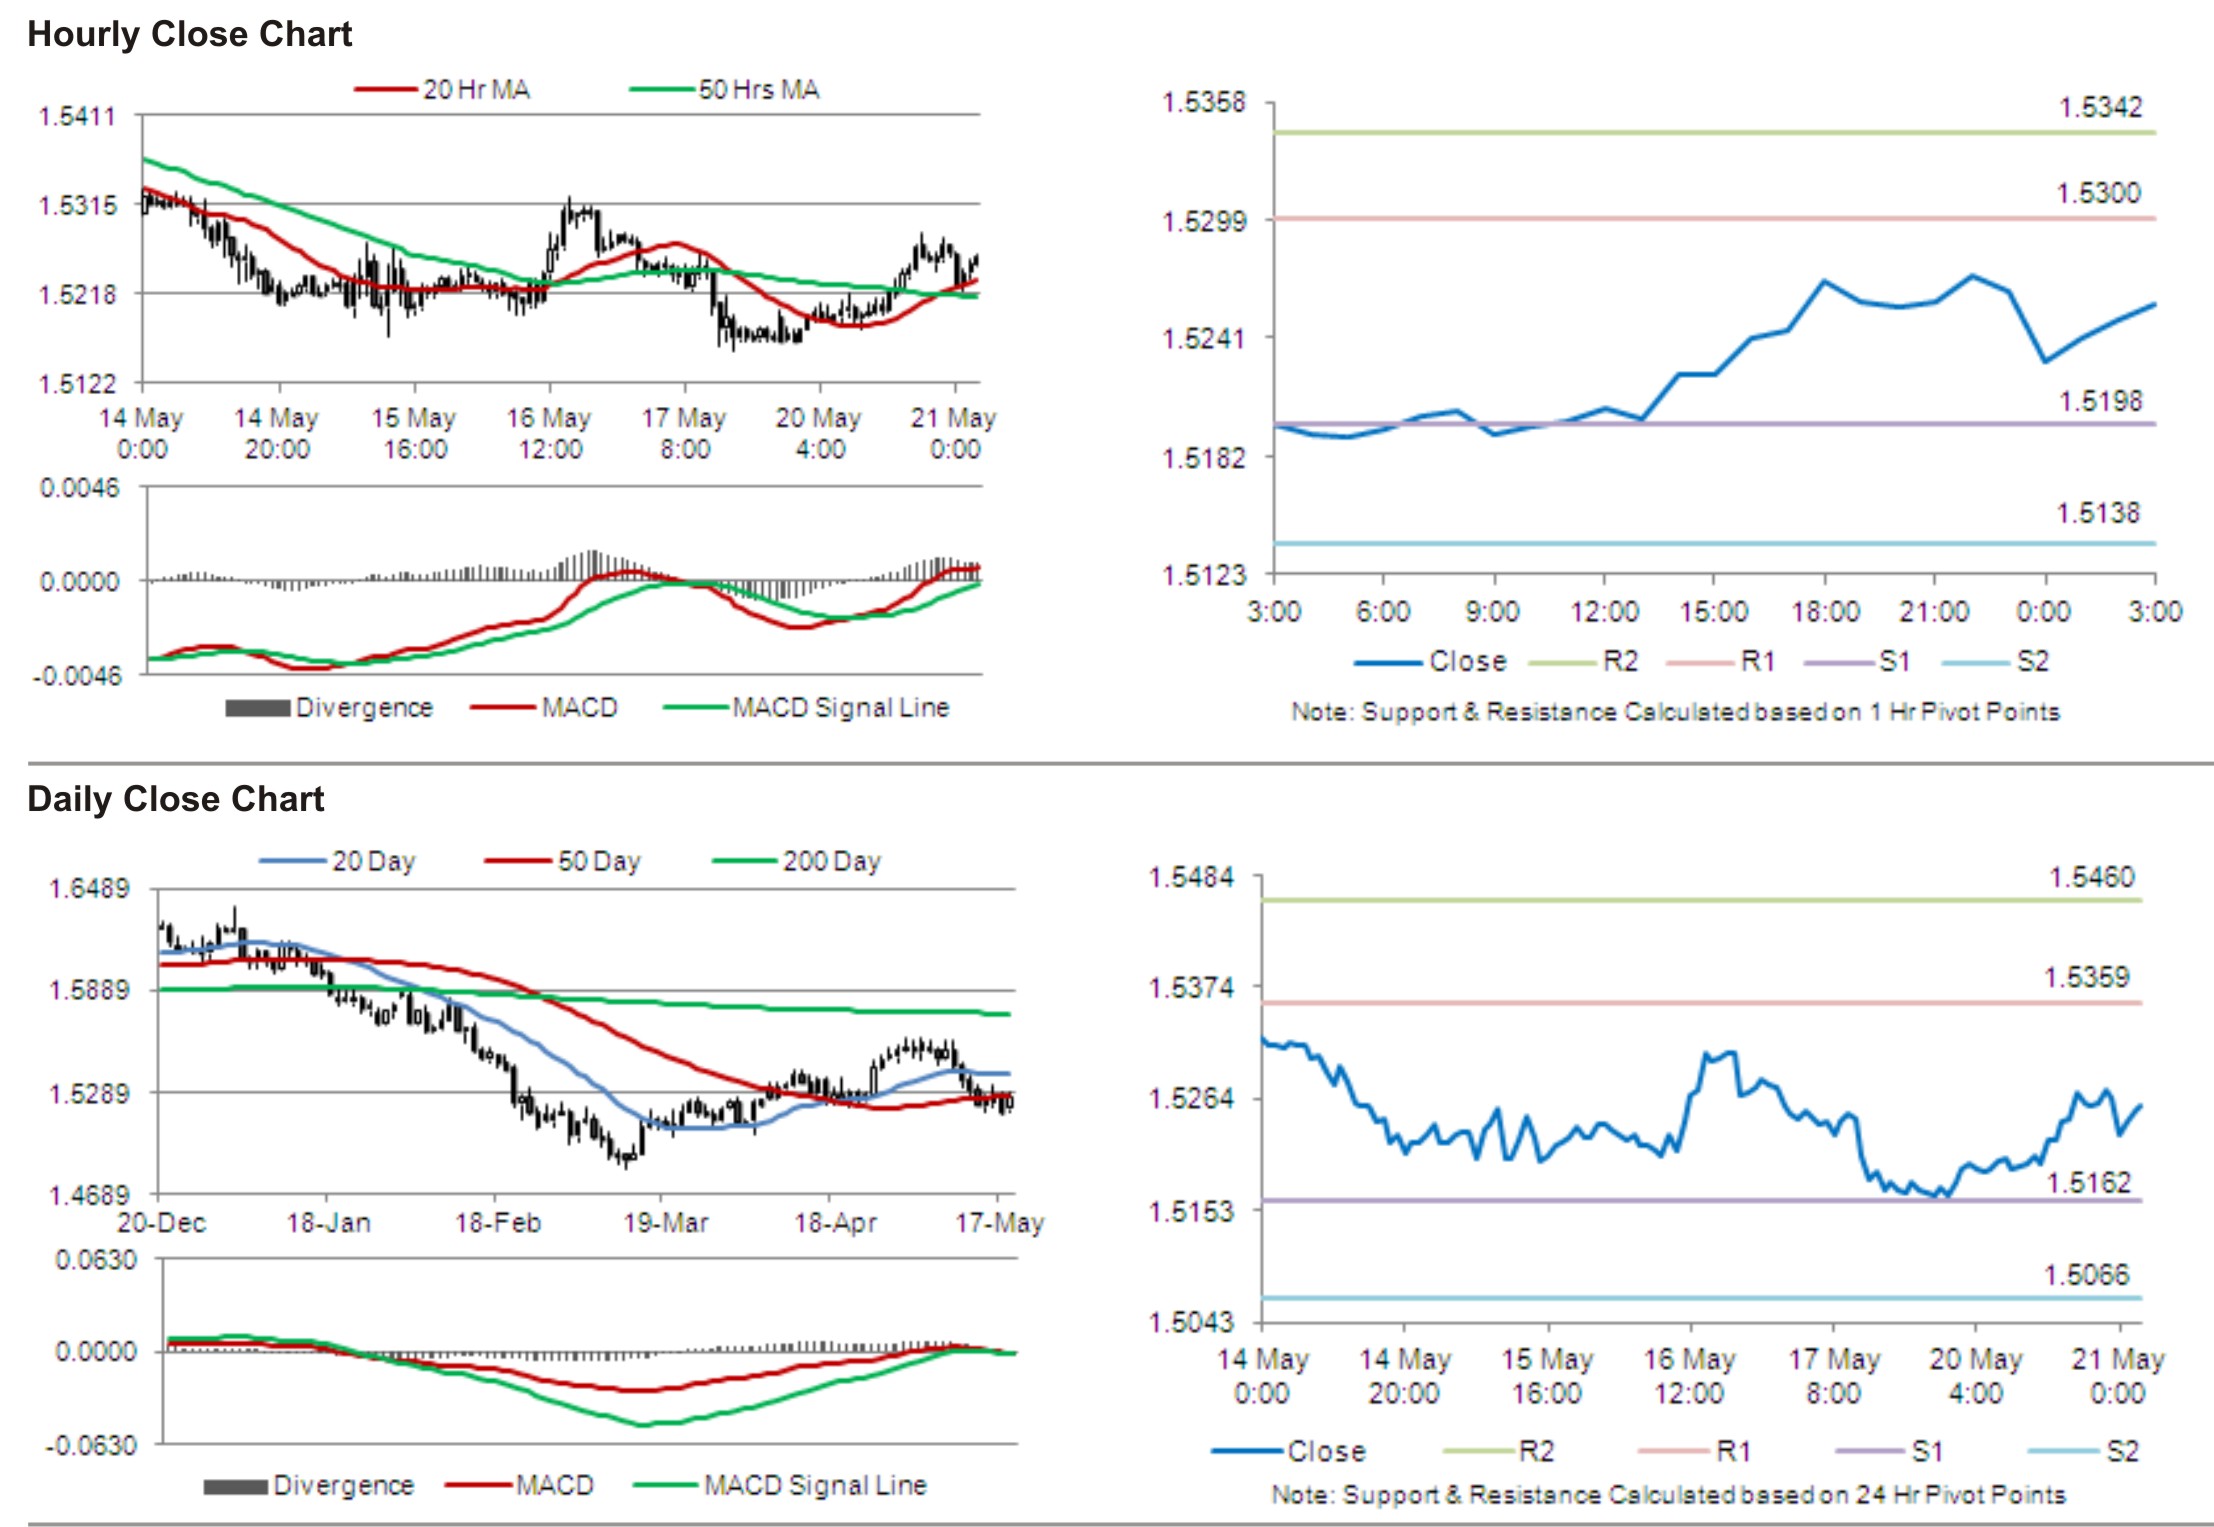Click the 1.5460 resistance label in daily pivot chart
This screenshot has height=1527, width=2214.
click(x=2092, y=877)
